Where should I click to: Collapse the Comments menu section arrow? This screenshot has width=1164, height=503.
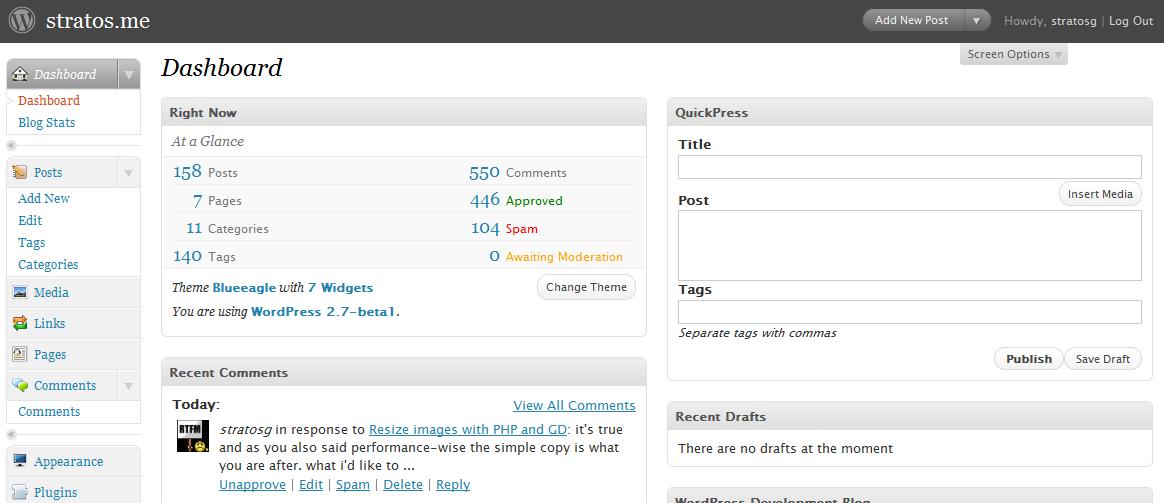[x=128, y=385]
